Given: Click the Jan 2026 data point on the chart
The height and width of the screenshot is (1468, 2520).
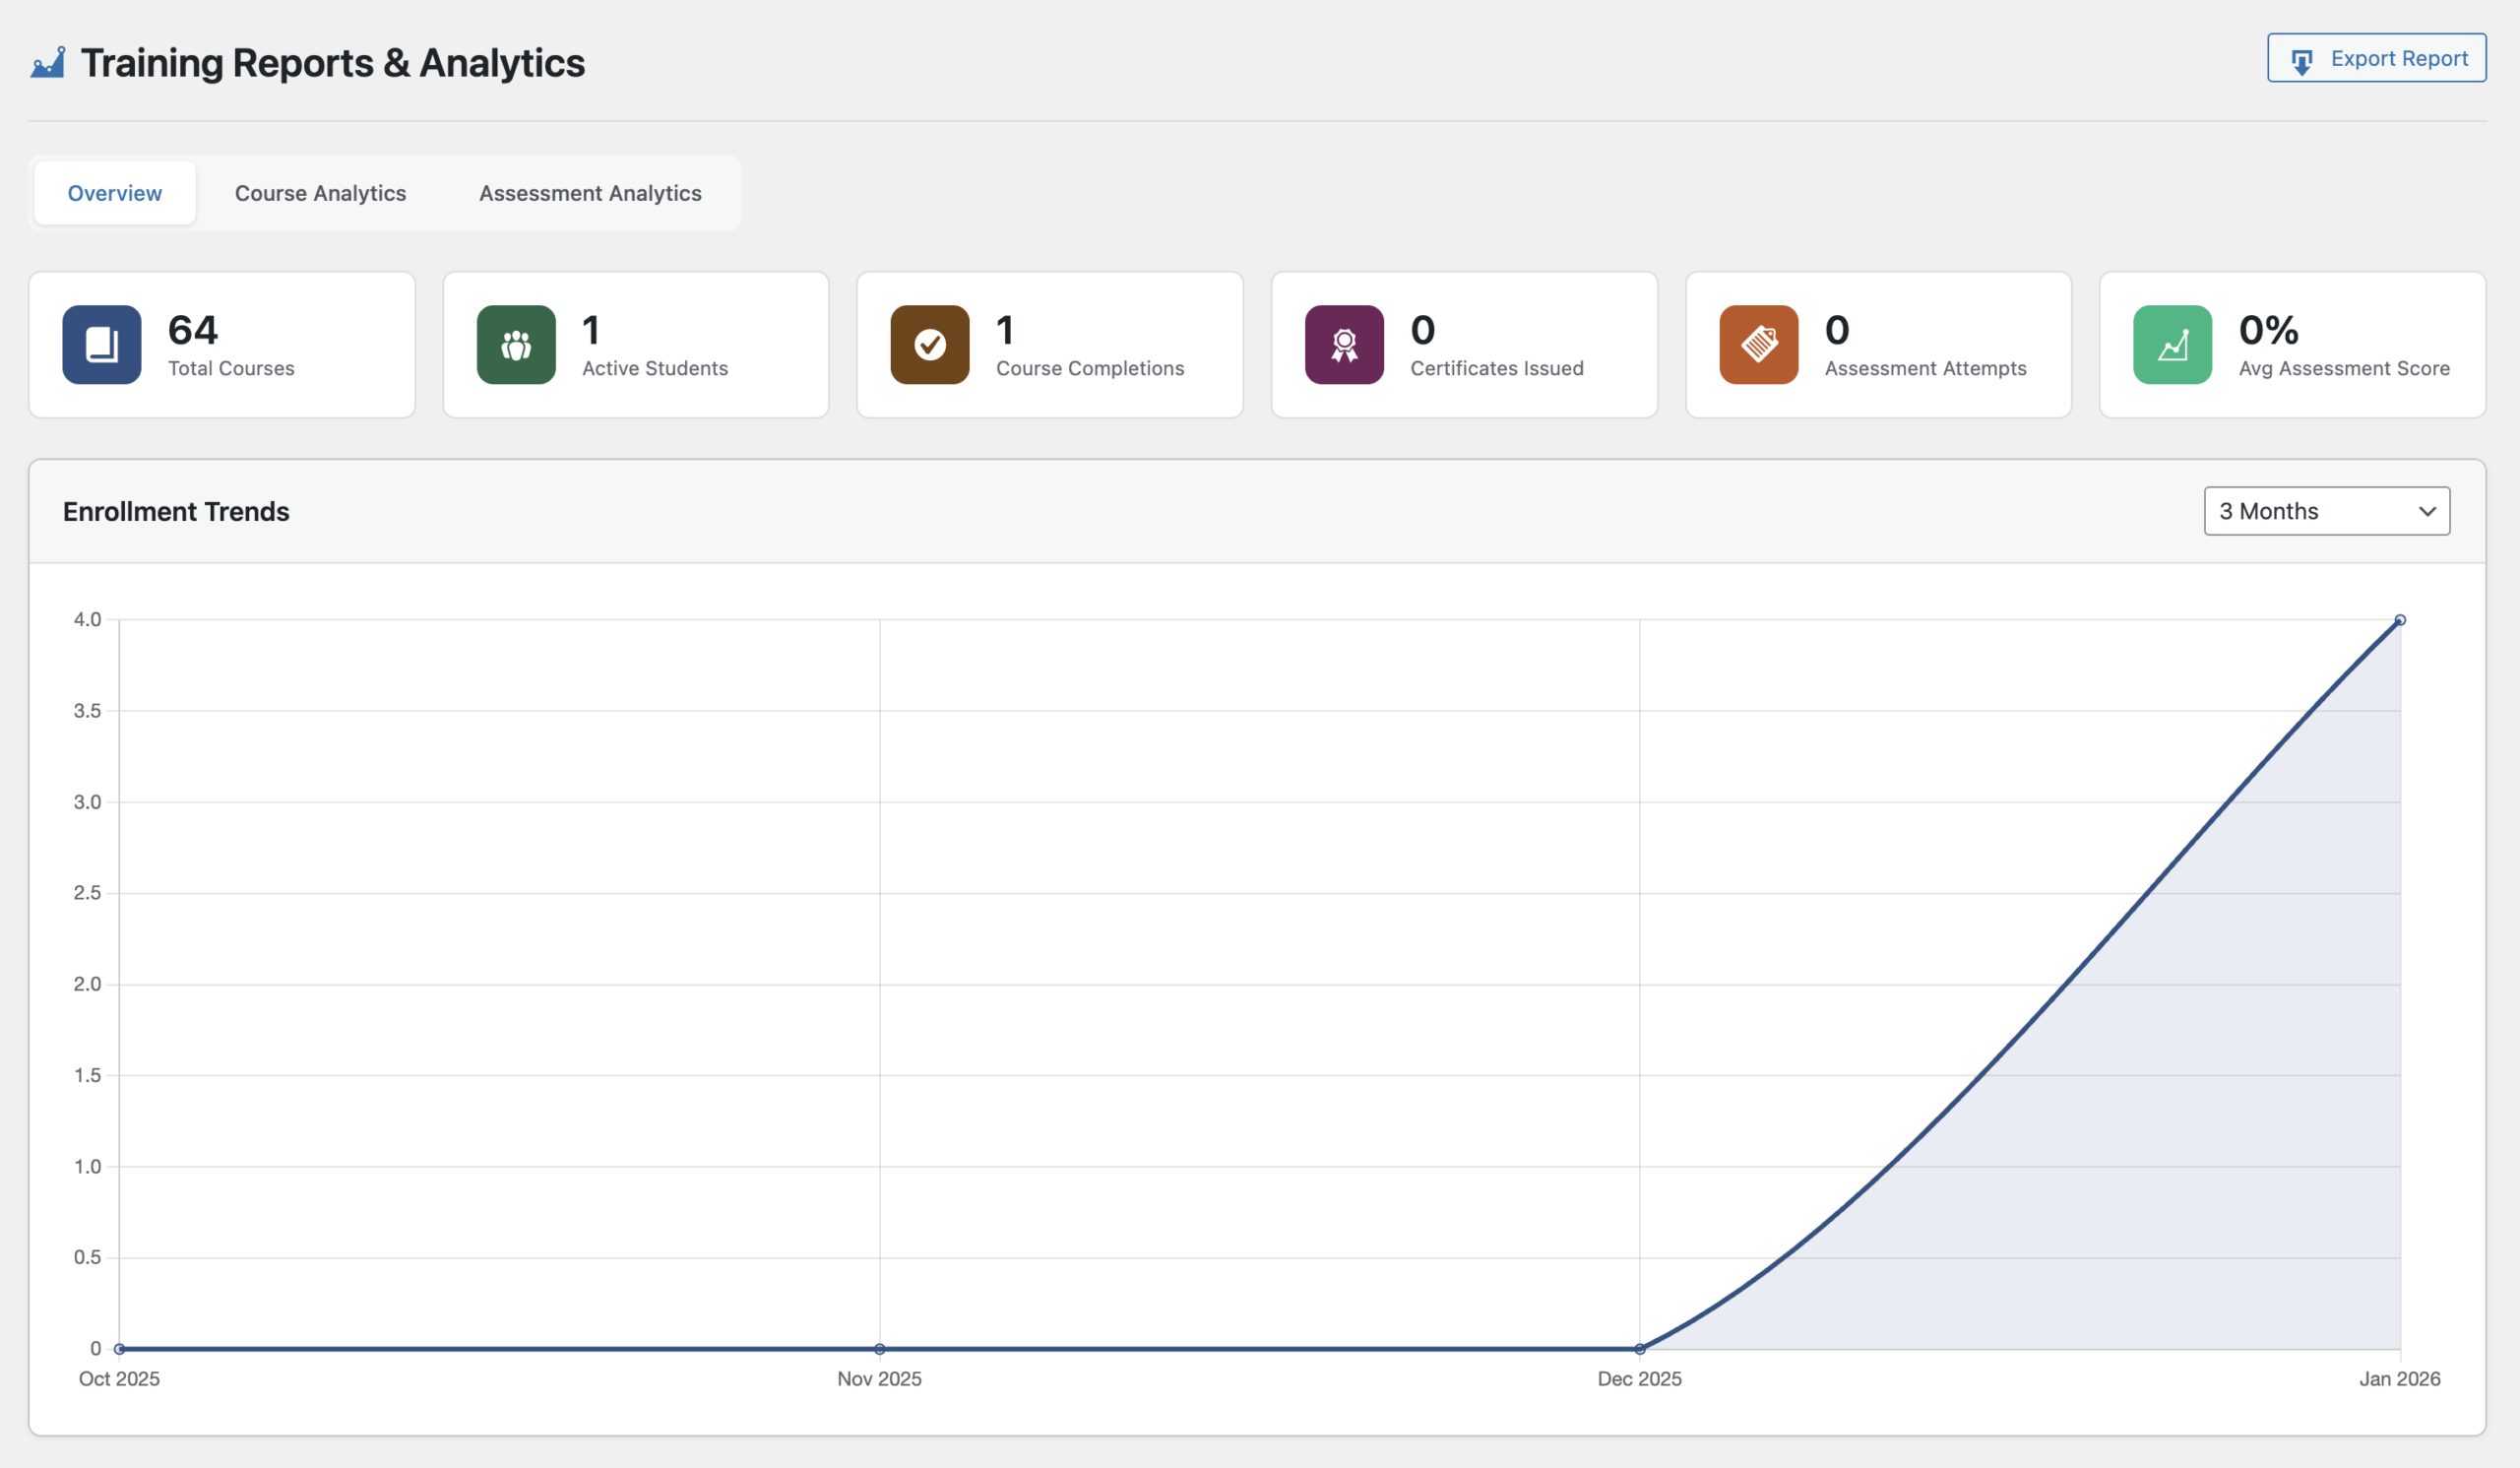Looking at the screenshot, I should point(2399,619).
